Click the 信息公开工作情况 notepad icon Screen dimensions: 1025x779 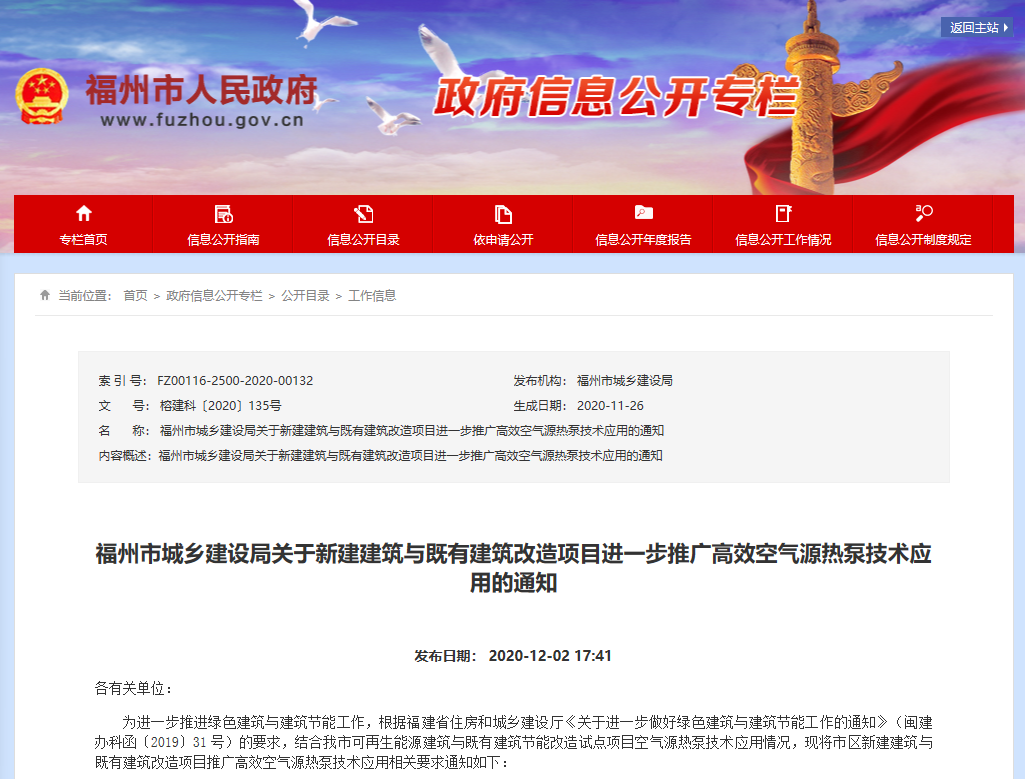pyautogui.click(x=783, y=213)
